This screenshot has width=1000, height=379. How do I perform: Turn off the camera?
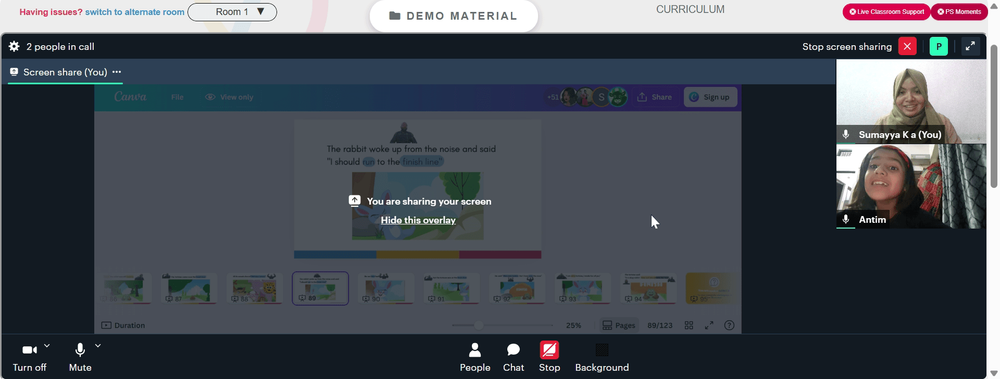click(29, 357)
